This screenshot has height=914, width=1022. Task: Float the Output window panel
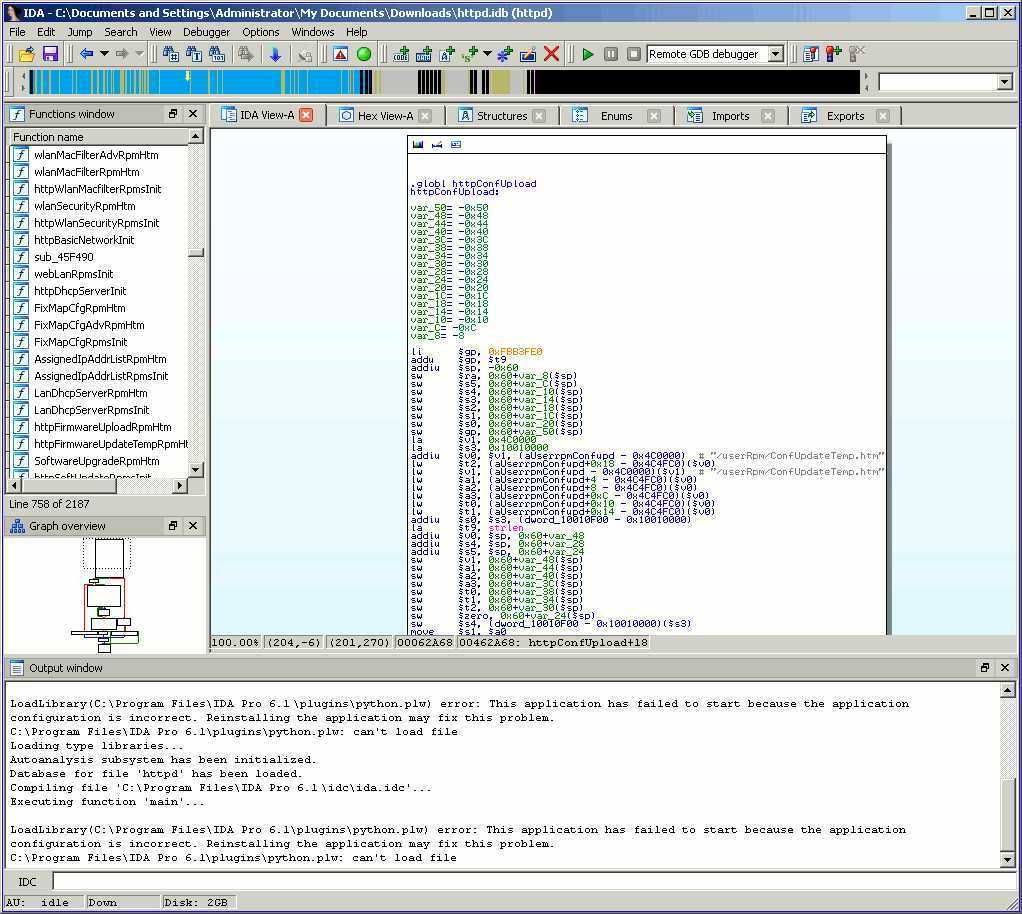coord(984,668)
